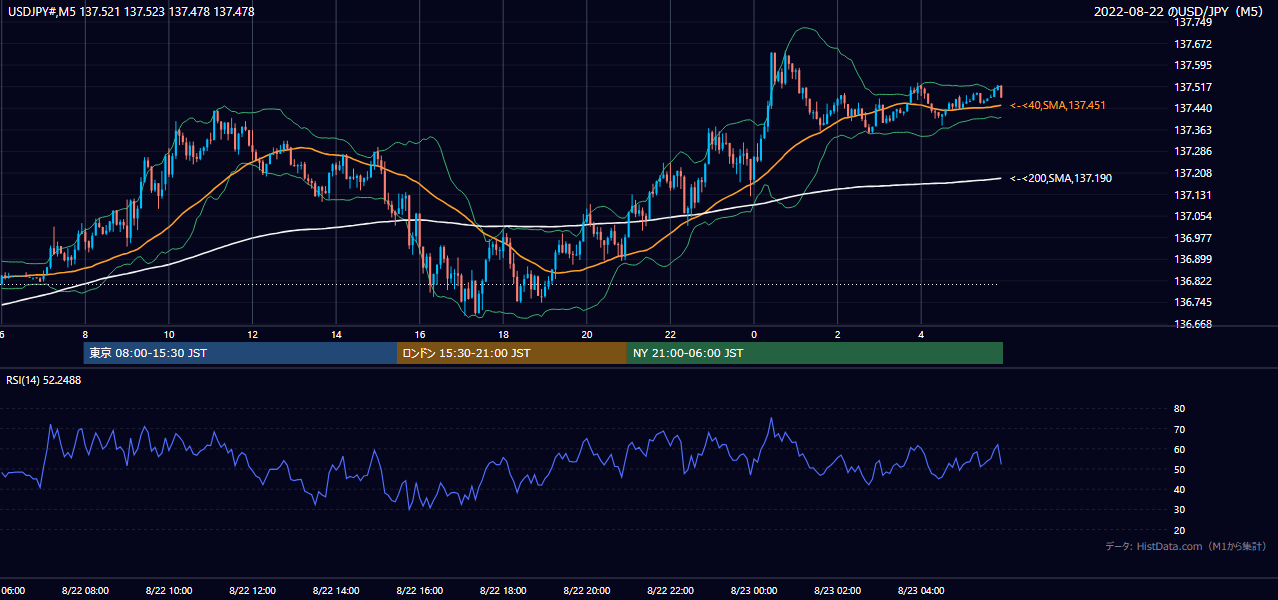Click price axis label 137.440
Screen dimensions: 1278x600
[1192, 108]
